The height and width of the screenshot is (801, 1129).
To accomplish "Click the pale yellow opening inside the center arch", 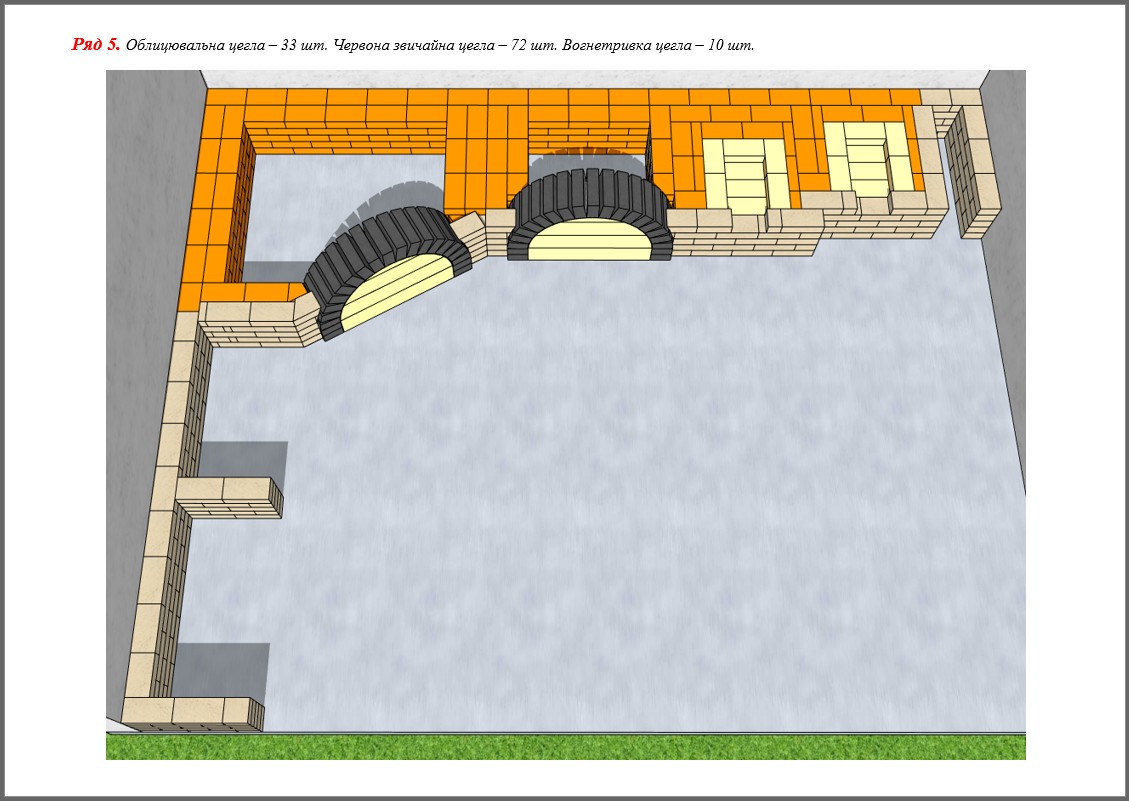I will (x=589, y=245).
